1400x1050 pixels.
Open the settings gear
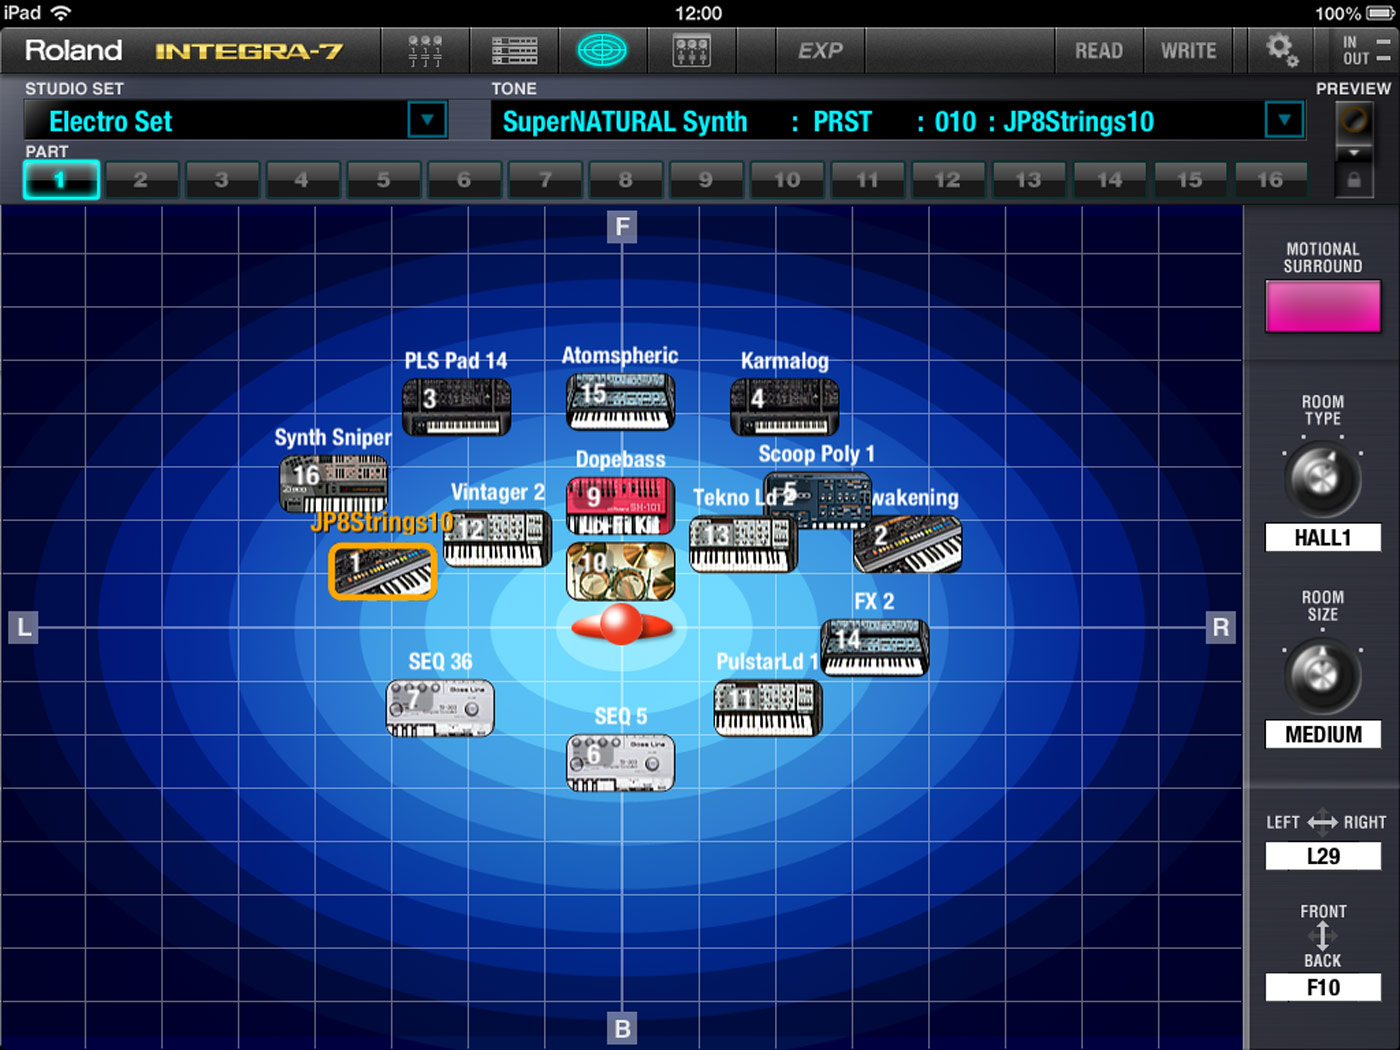[x=1281, y=50]
